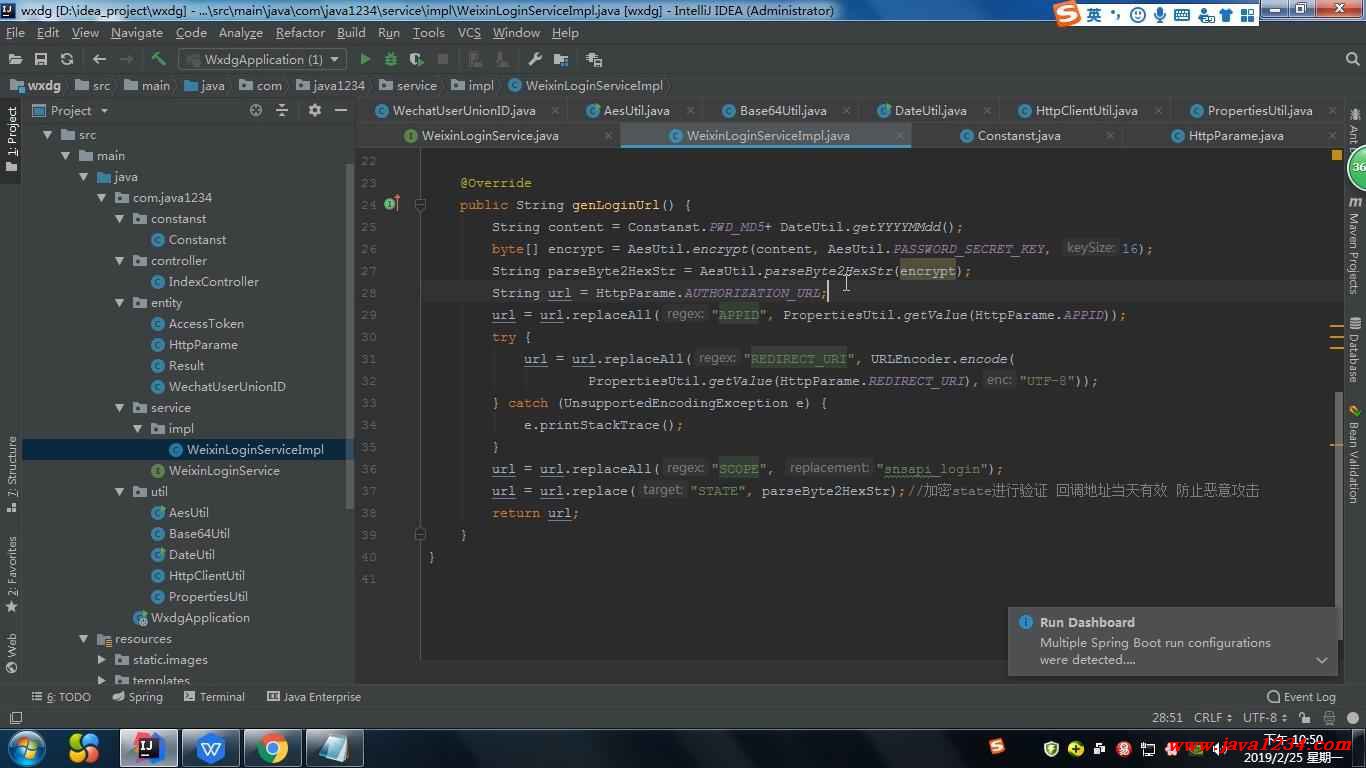Click the Windows Start button

pos(26,748)
